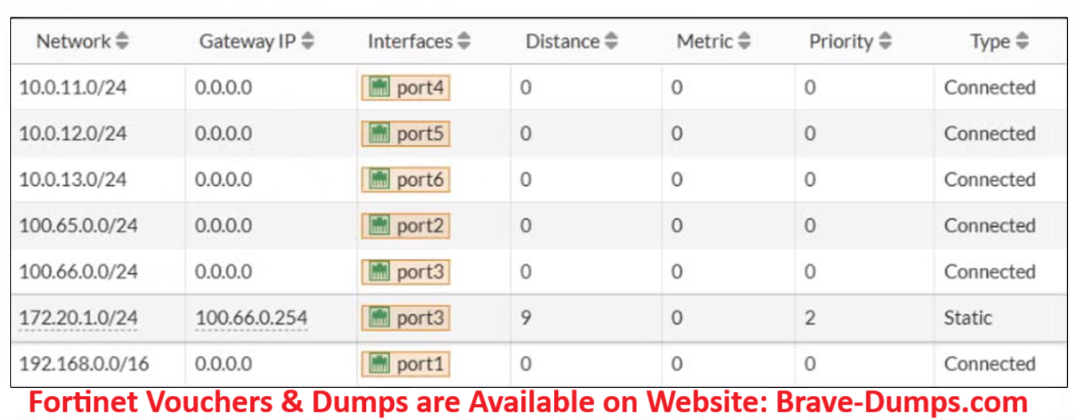This screenshot has height=420, width=1076.
Task: Click the port2 interface icon
Action: click(x=379, y=226)
